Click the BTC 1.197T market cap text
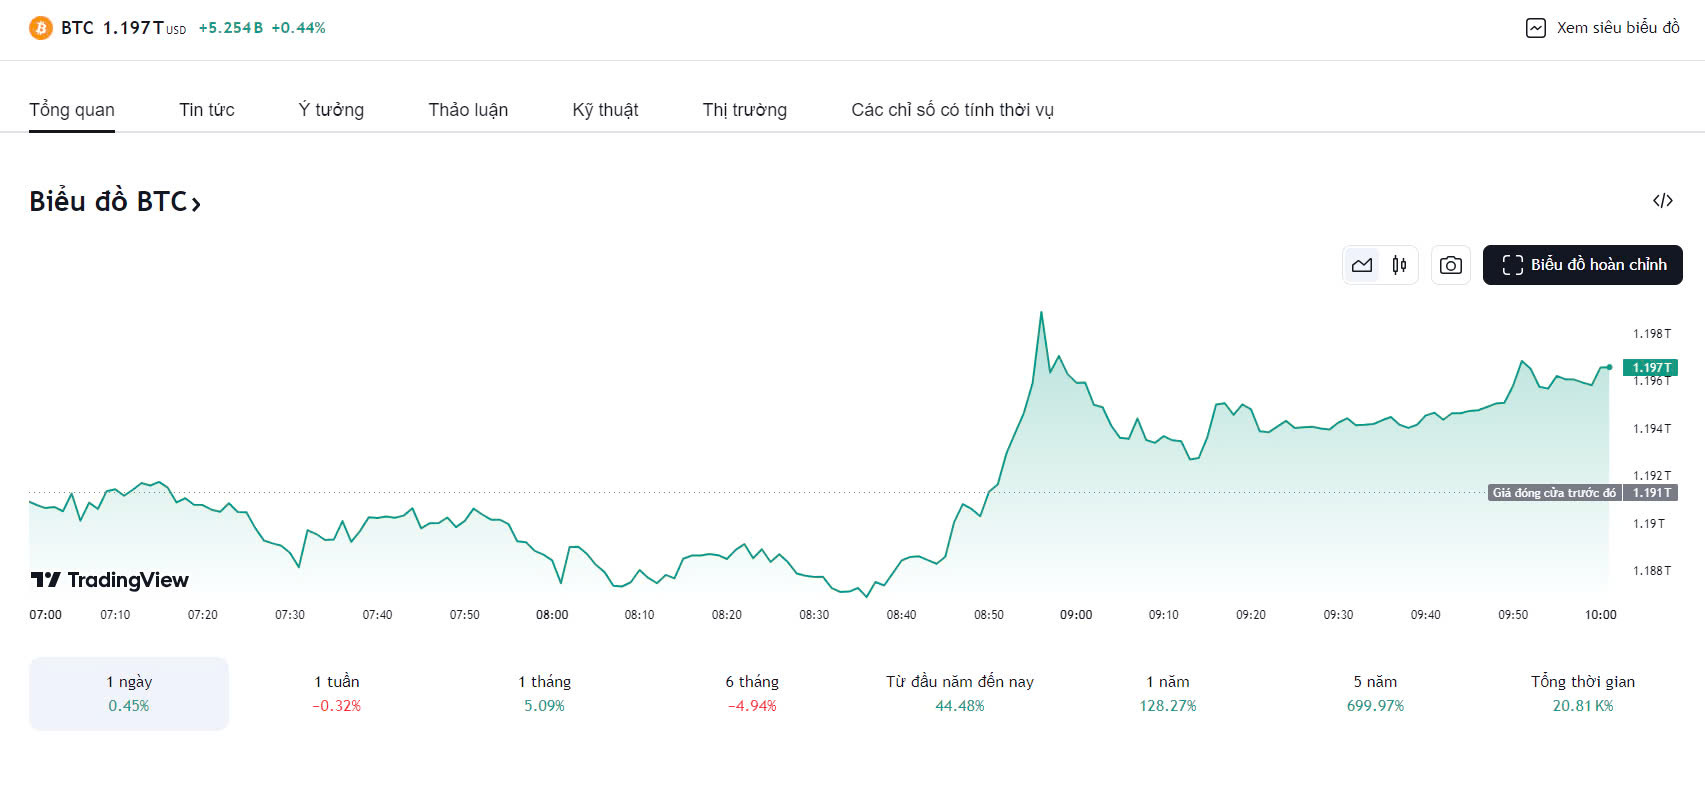Screen dimensions: 1705x803 pyautogui.click(x=123, y=28)
